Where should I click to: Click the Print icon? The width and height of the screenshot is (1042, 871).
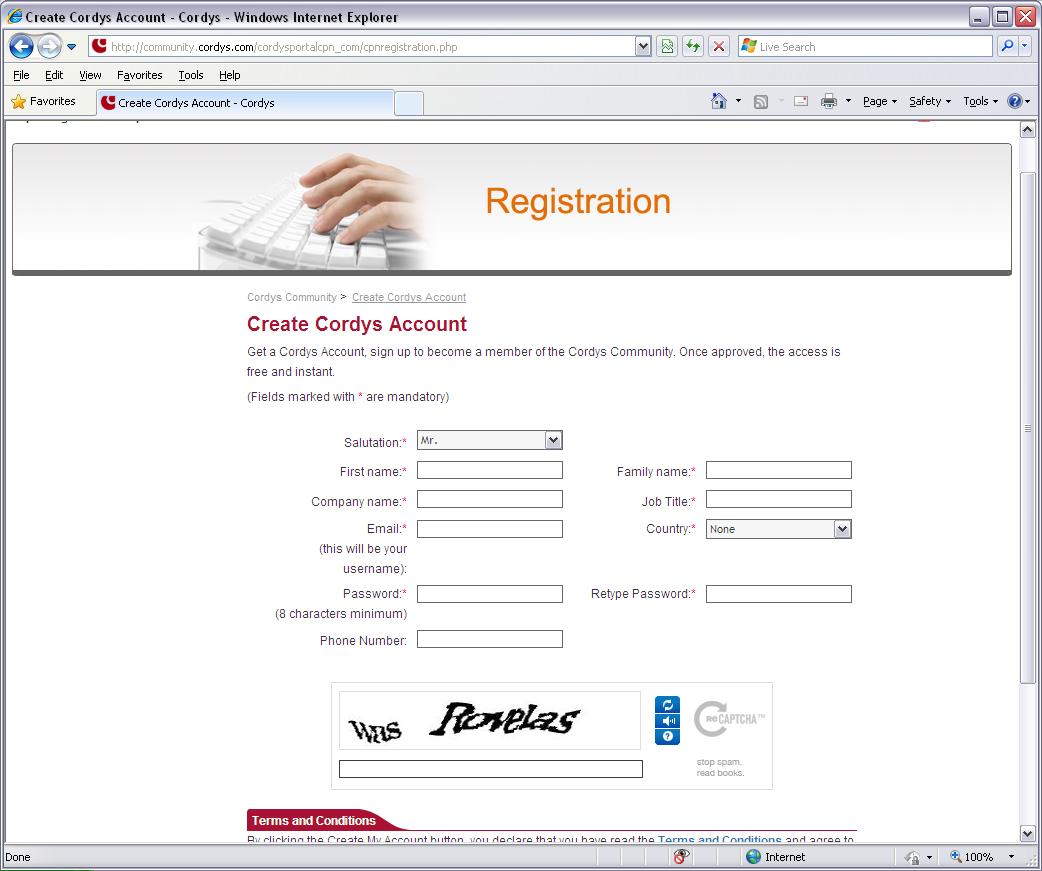[x=829, y=102]
